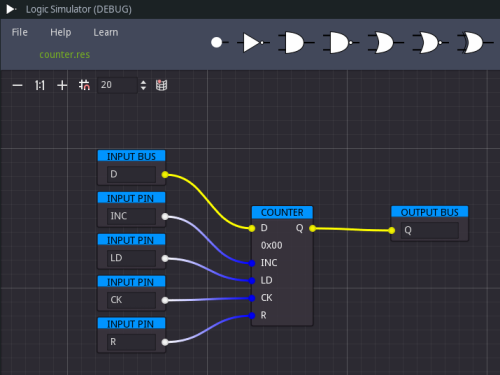Reset zoom with the 1:1 button
The height and width of the screenshot is (375, 500).
tap(40, 85)
